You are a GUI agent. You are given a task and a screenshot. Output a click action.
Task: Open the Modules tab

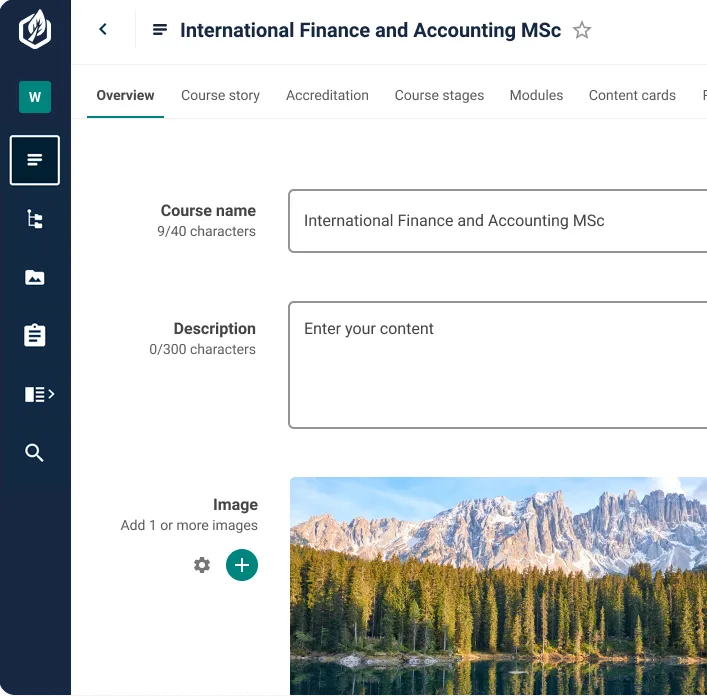click(536, 95)
